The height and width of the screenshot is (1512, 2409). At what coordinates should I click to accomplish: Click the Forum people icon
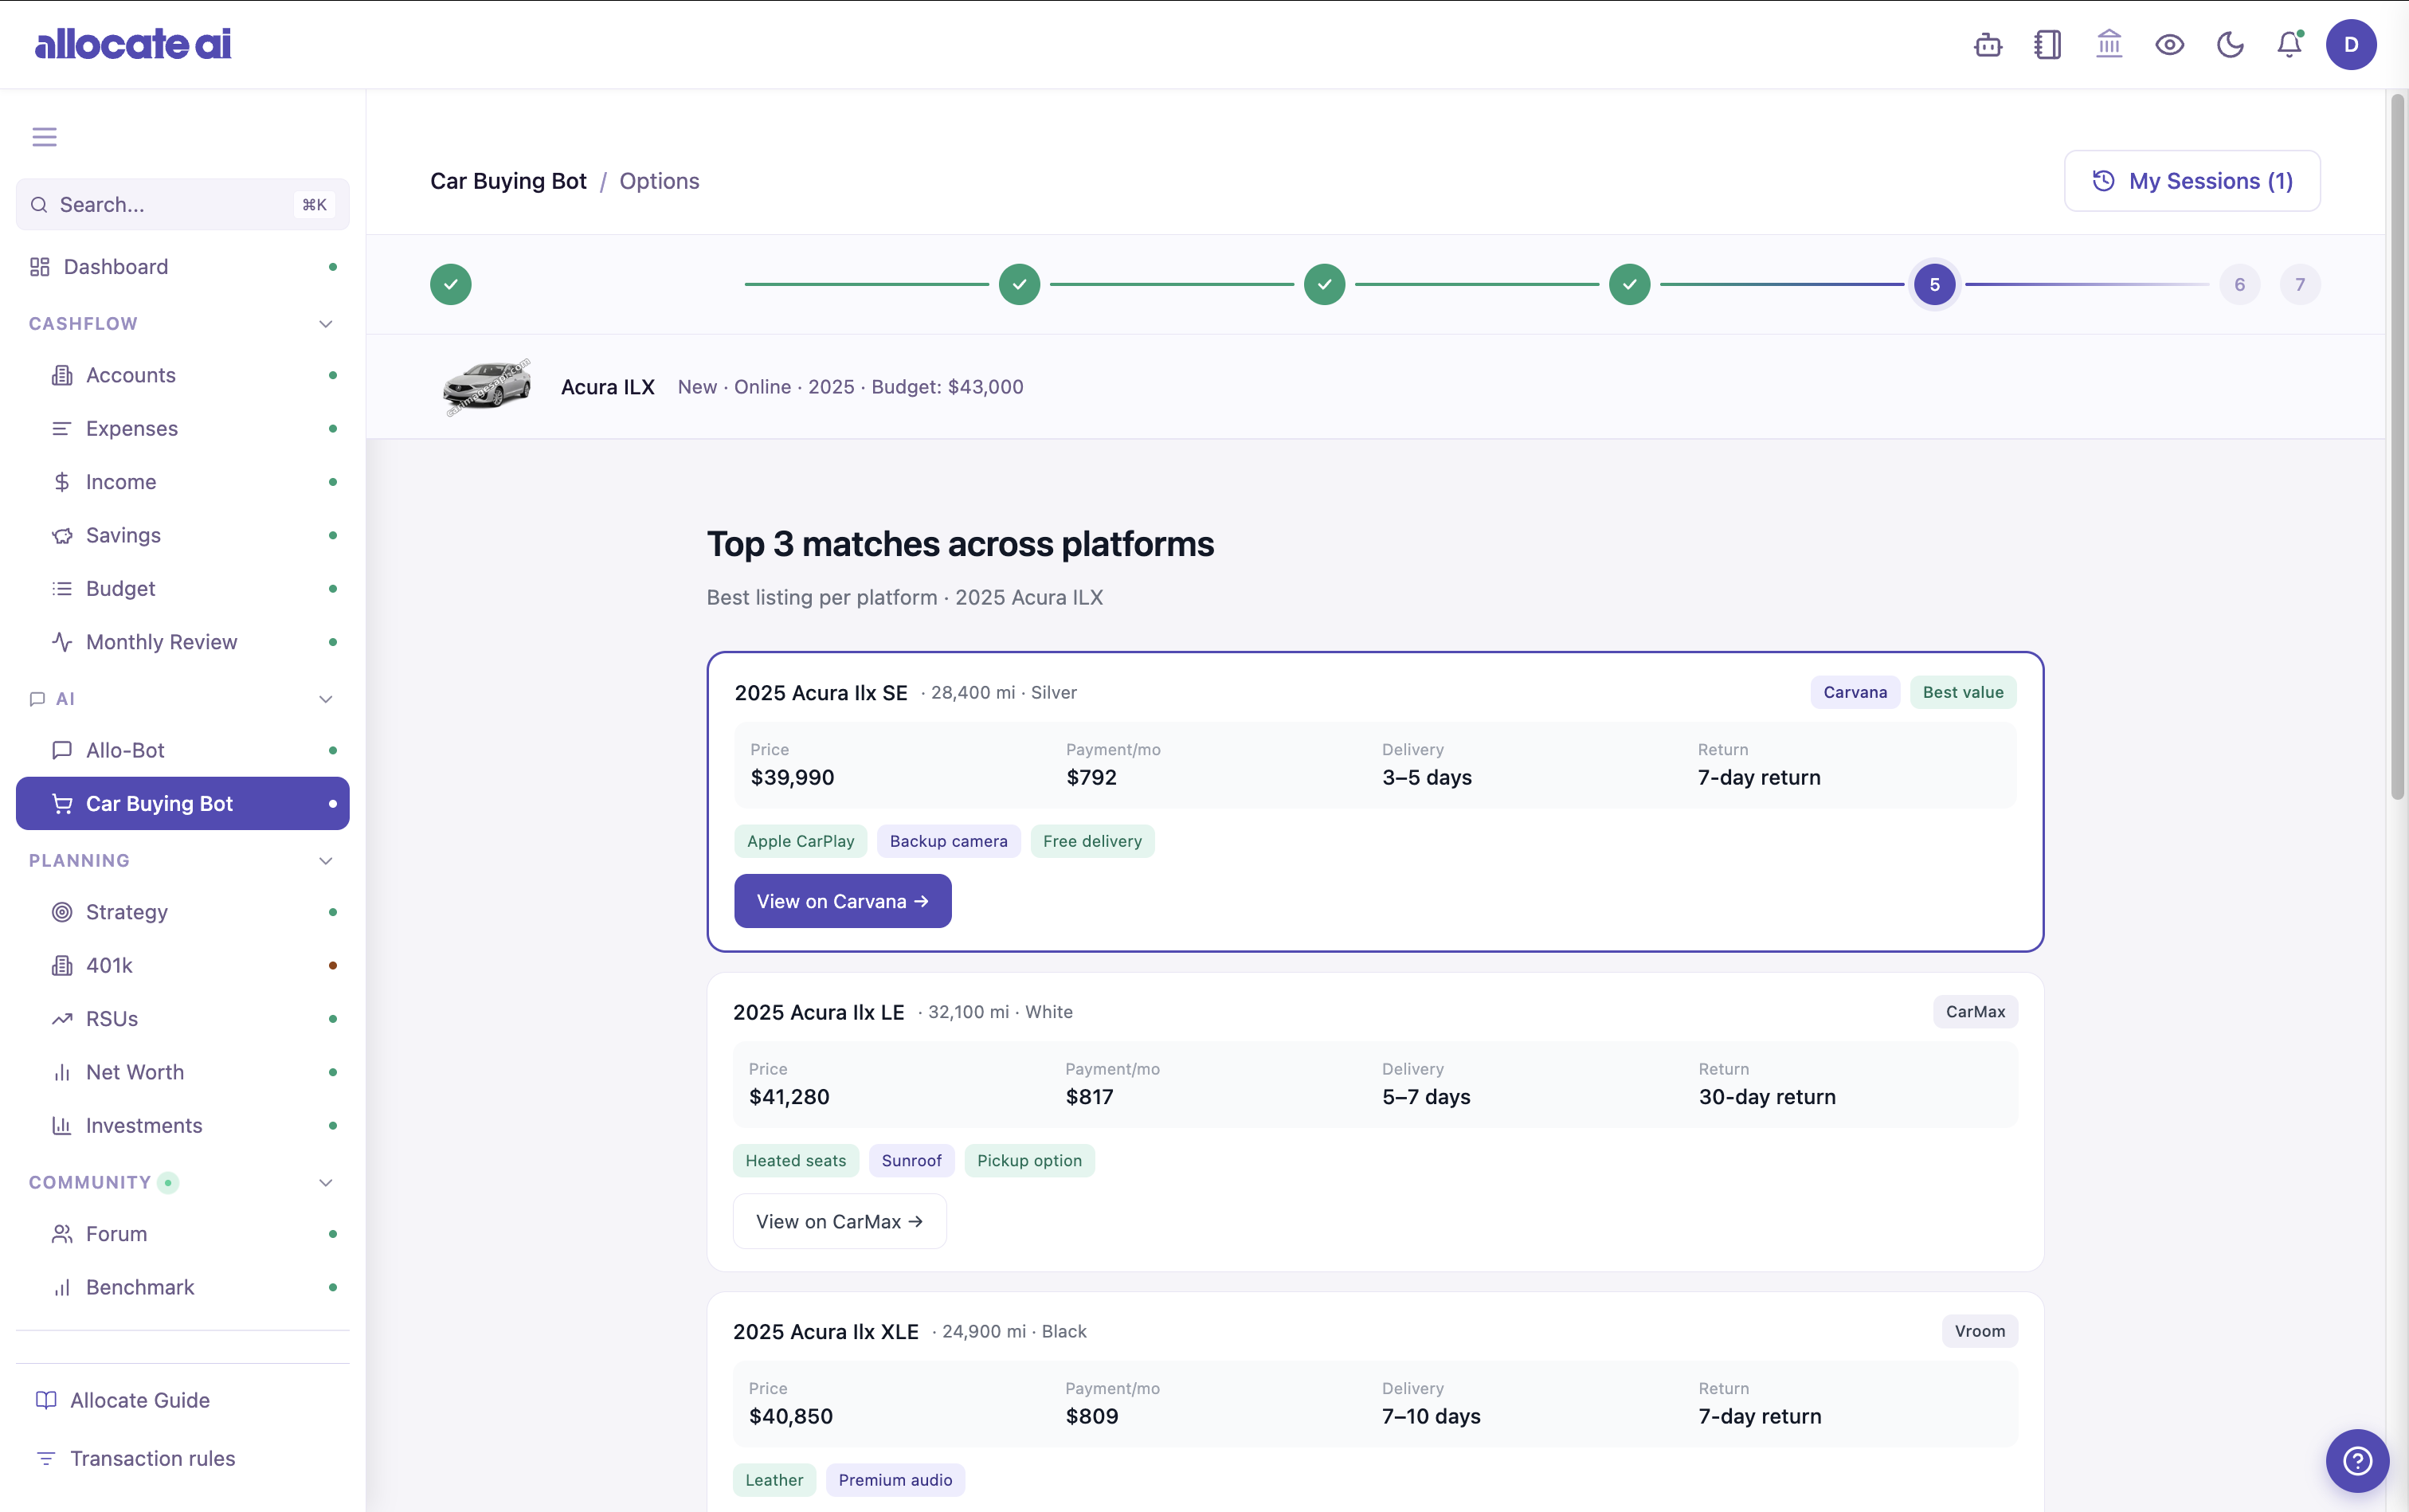(62, 1234)
